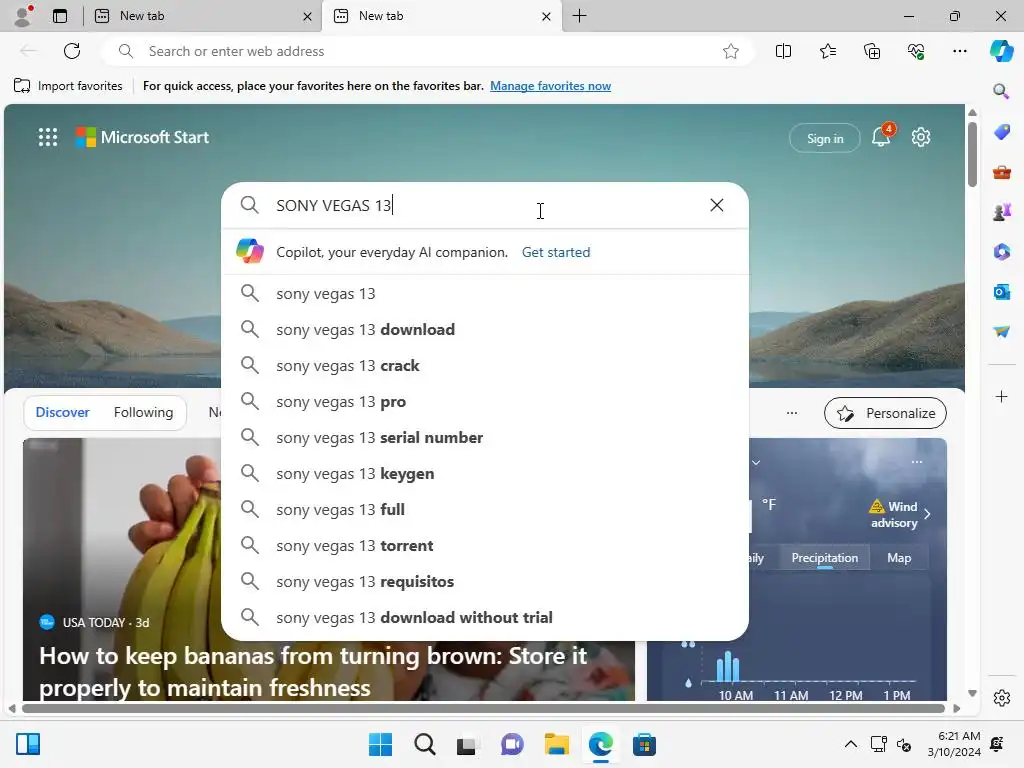Screen dimensions: 1024x768
Task: Open the Edge profile icon
Action: click(24, 16)
